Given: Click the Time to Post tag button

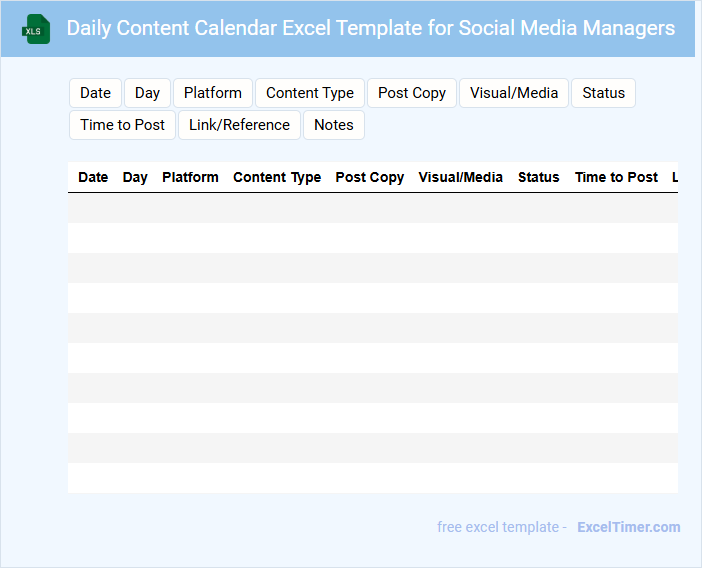Looking at the screenshot, I should [122, 125].
